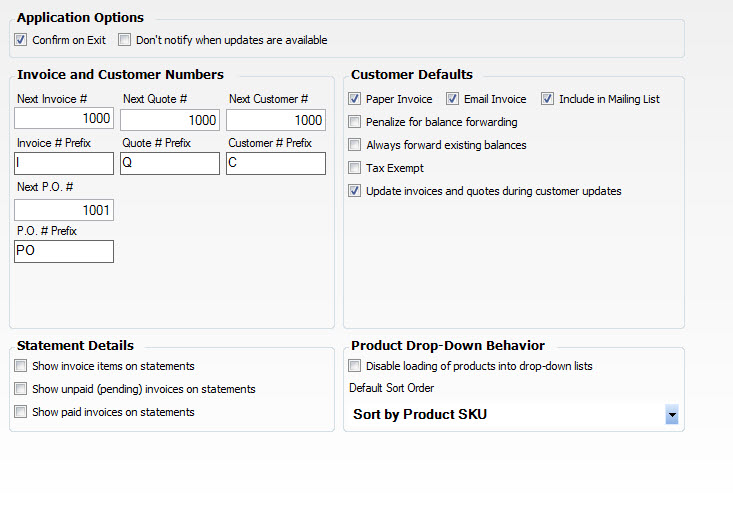Enable Show paid invoices on statements
Screen dimensions: 733x507
21,412
